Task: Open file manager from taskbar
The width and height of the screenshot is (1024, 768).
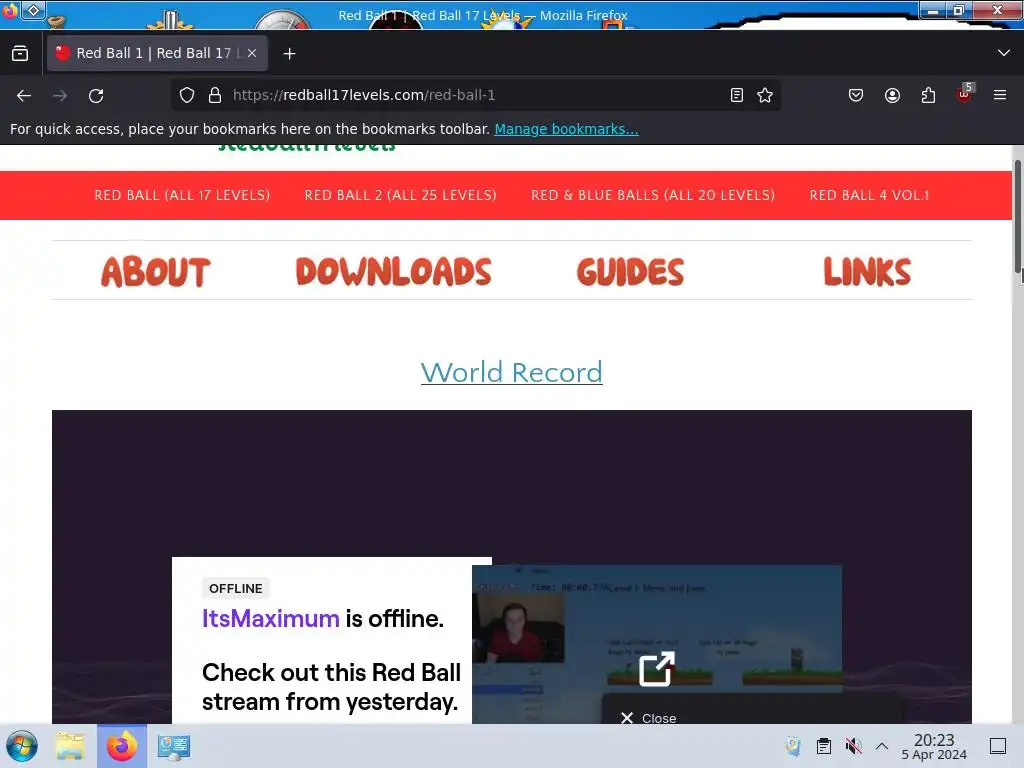Action: pyautogui.click(x=70, y=746)
